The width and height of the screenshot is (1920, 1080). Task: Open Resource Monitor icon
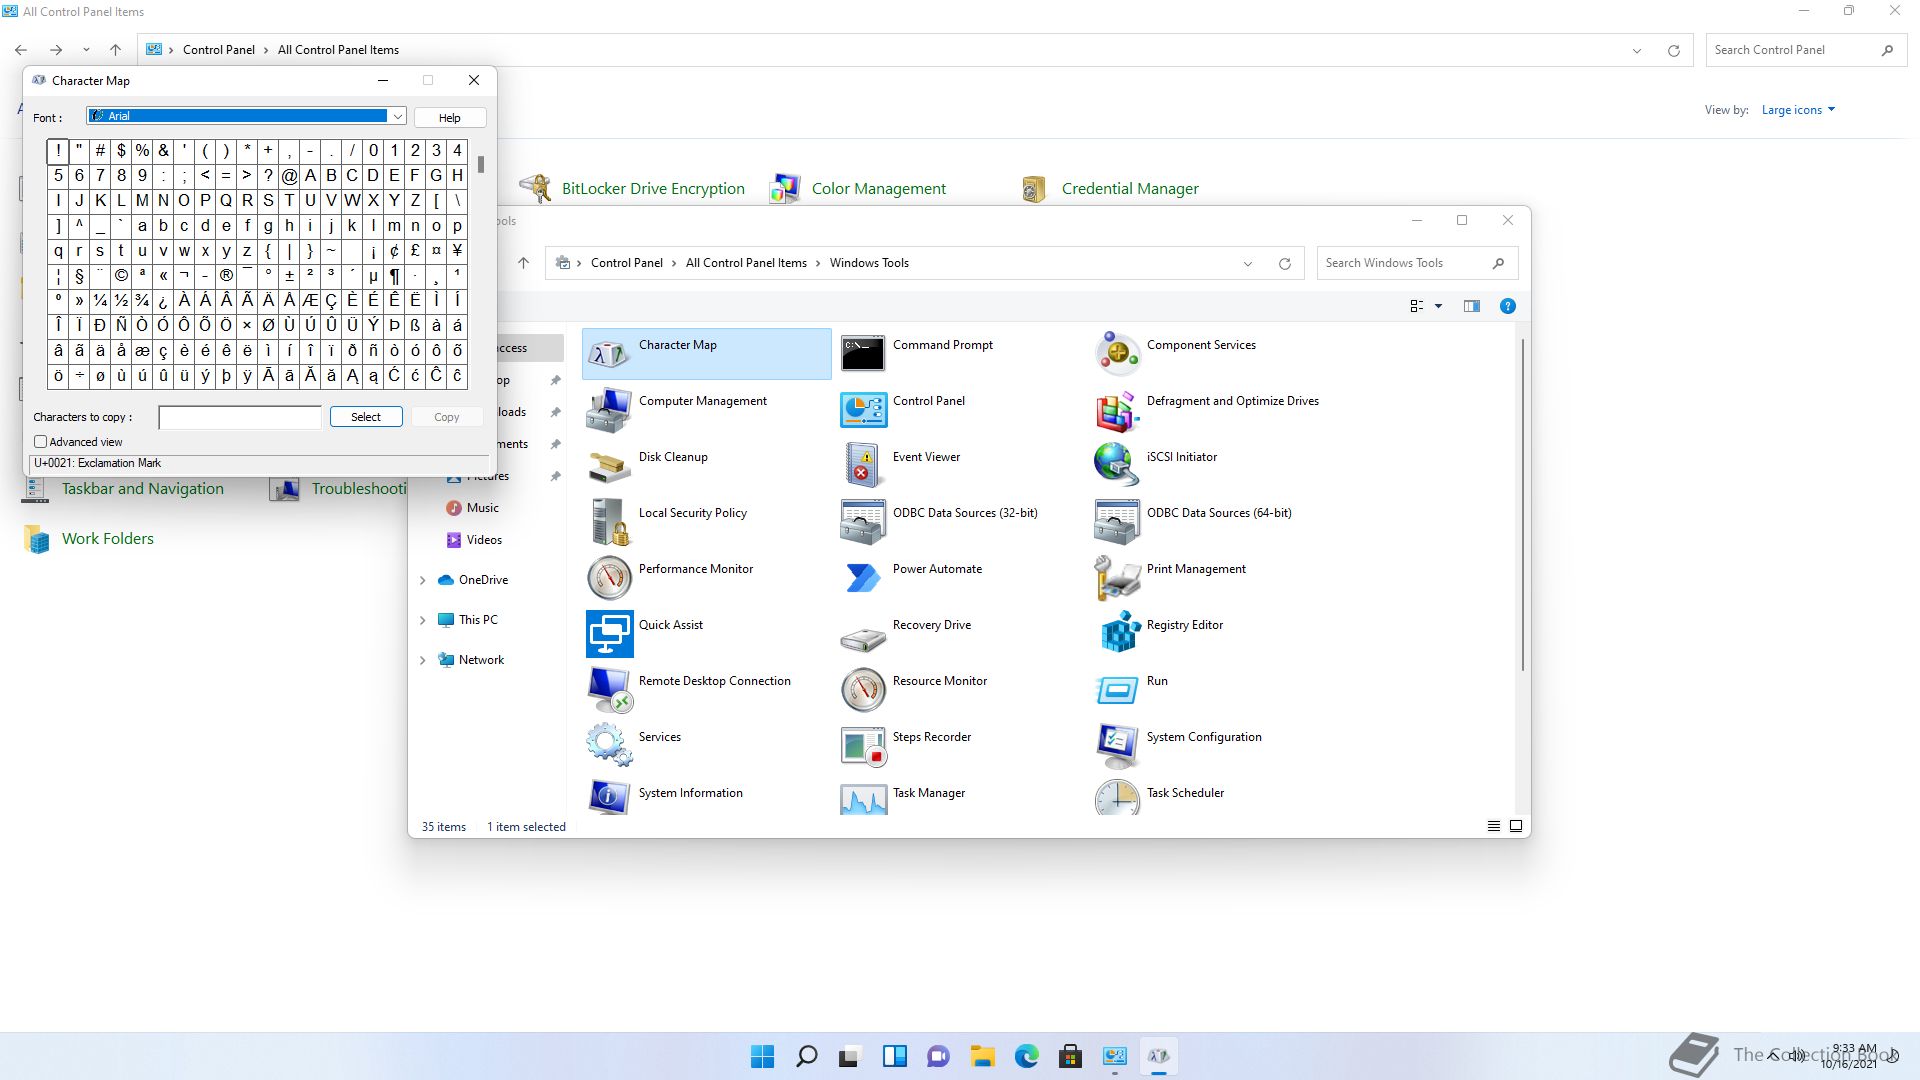pyautogui.click(x=863, y=690)
